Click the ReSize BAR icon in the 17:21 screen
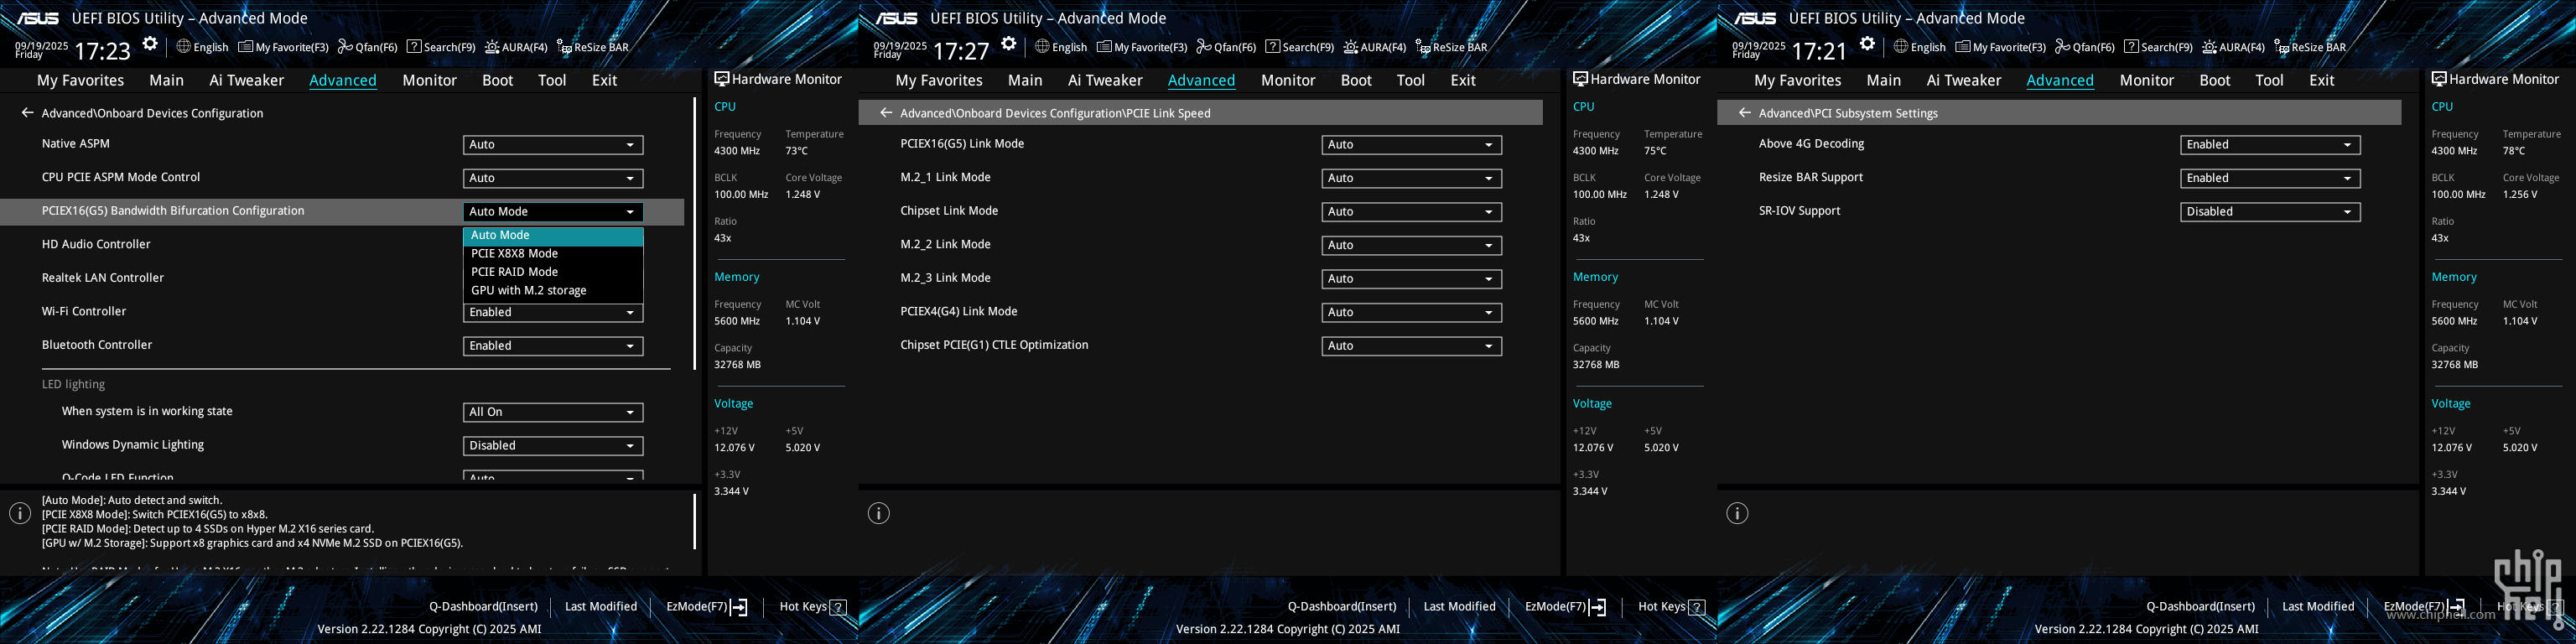The width and height of the screenshot is (2576, 644). [2281, 47]
